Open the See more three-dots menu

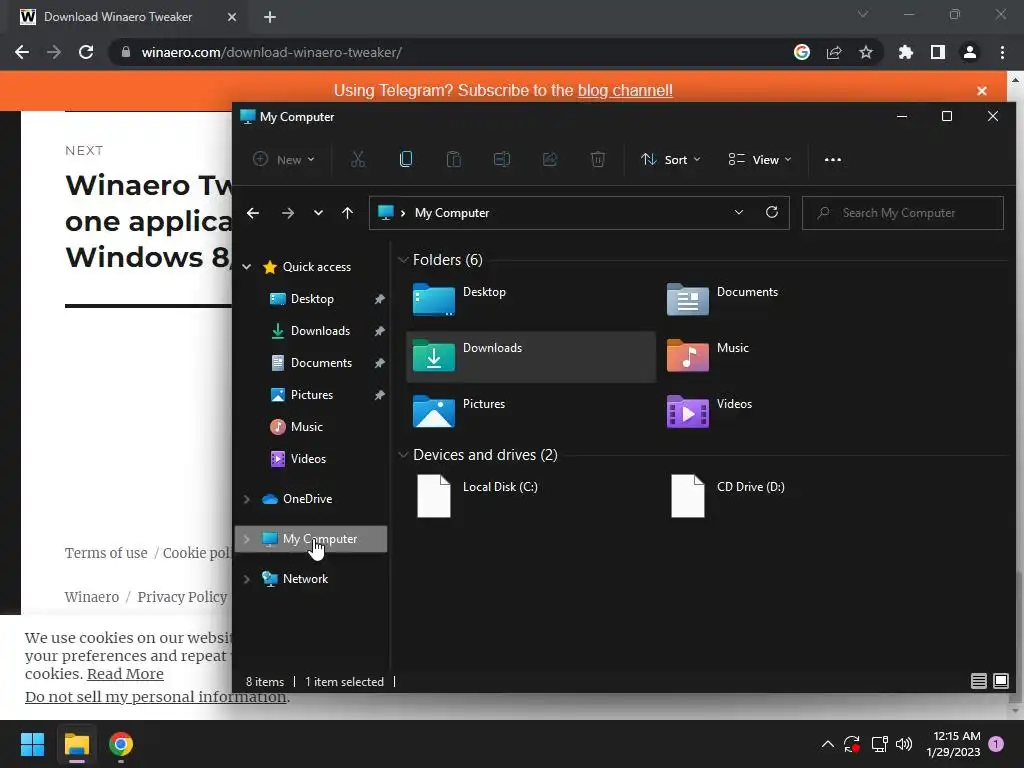point(833,159)
